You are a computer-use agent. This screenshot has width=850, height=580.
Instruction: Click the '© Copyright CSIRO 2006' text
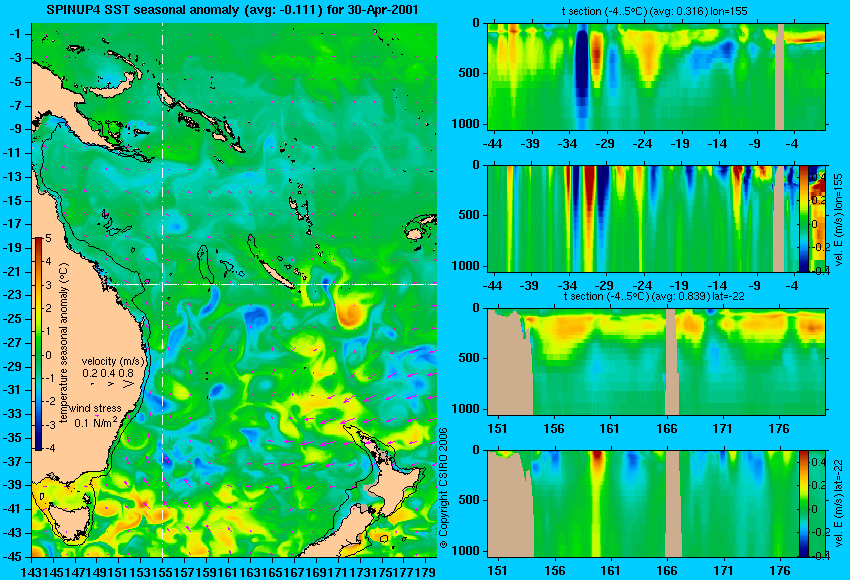[443, 488]
